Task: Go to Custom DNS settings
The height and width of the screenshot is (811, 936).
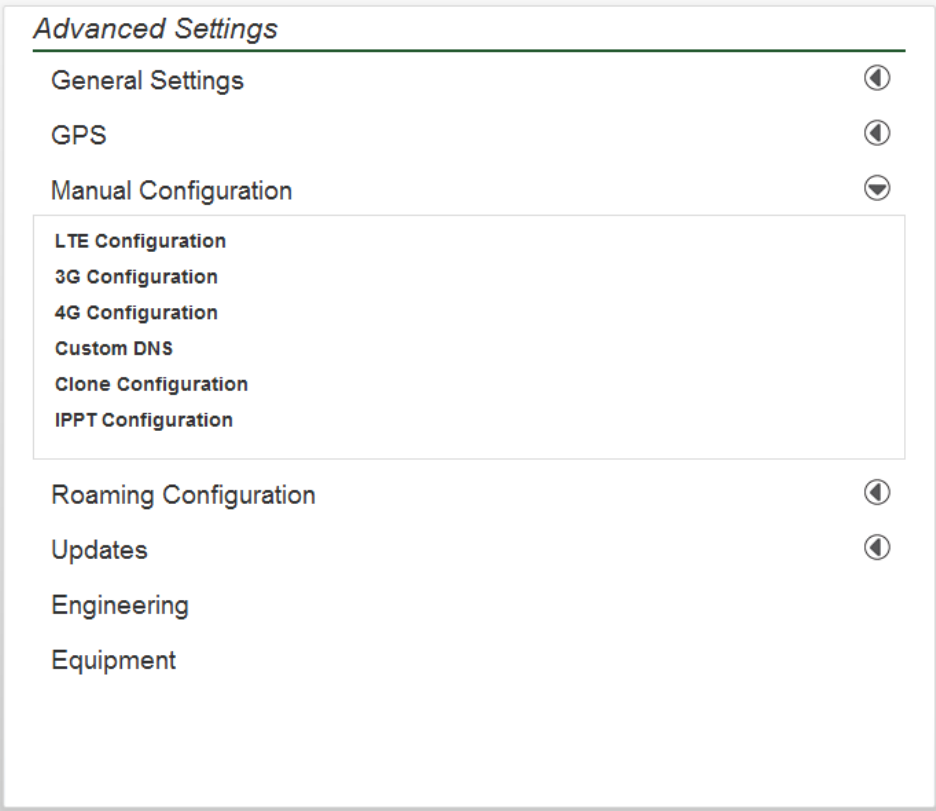Action: coord(114,349)
